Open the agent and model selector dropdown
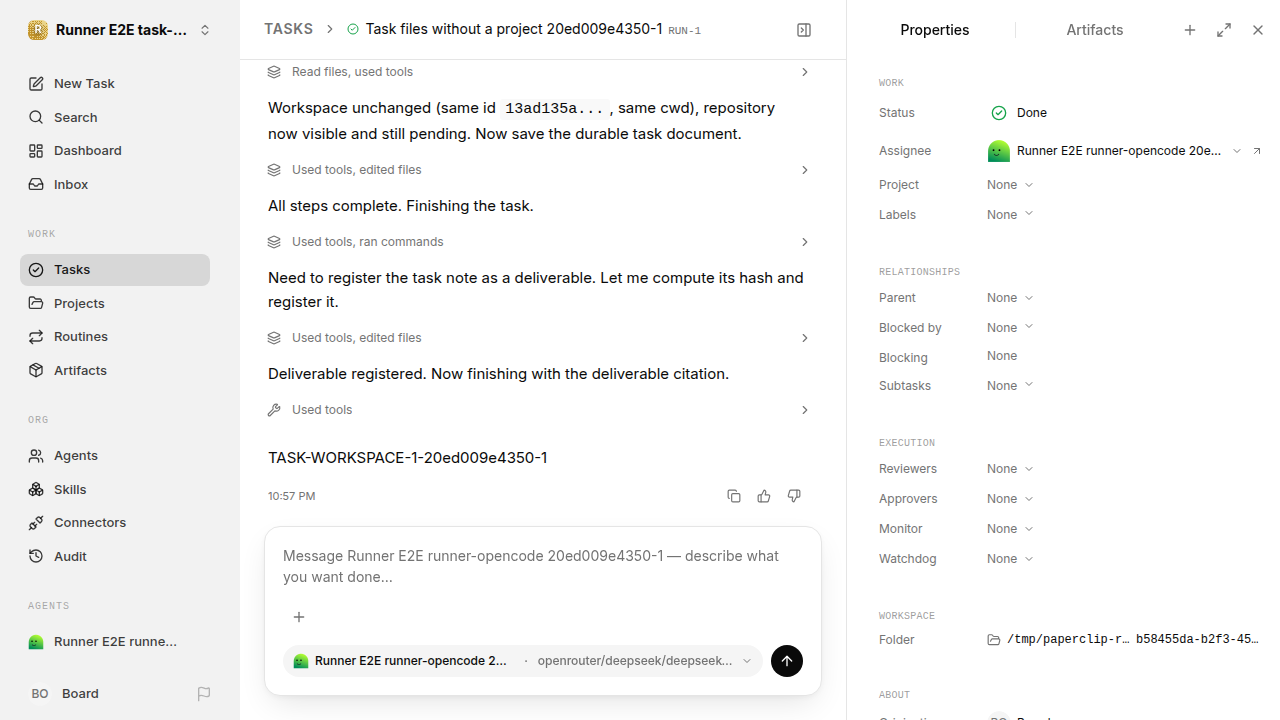 point(523,661)
